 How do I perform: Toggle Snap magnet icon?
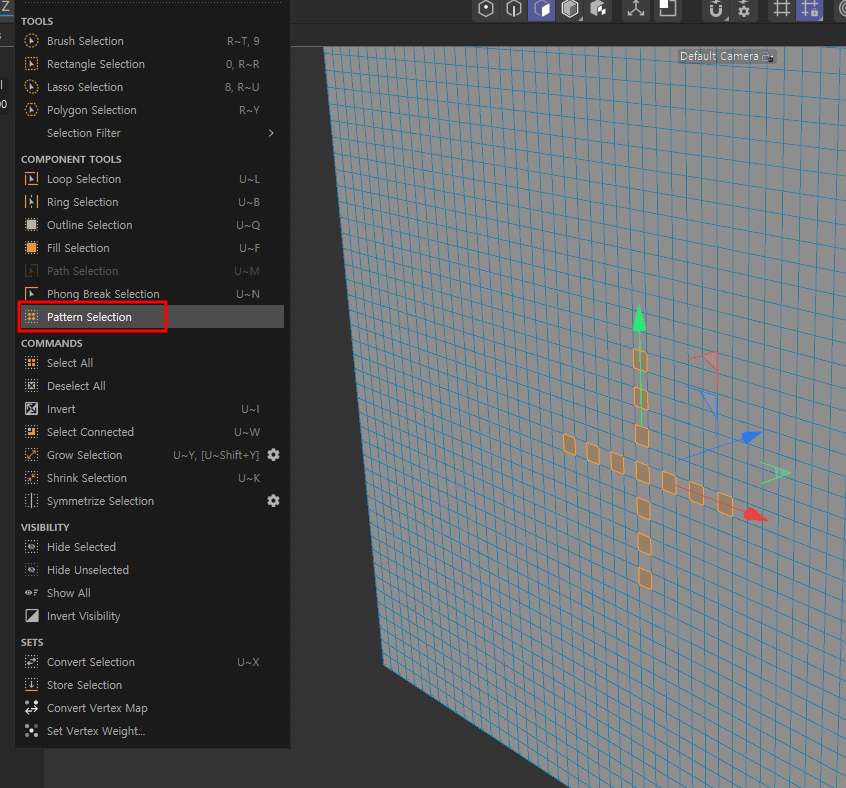coord(716,9)
